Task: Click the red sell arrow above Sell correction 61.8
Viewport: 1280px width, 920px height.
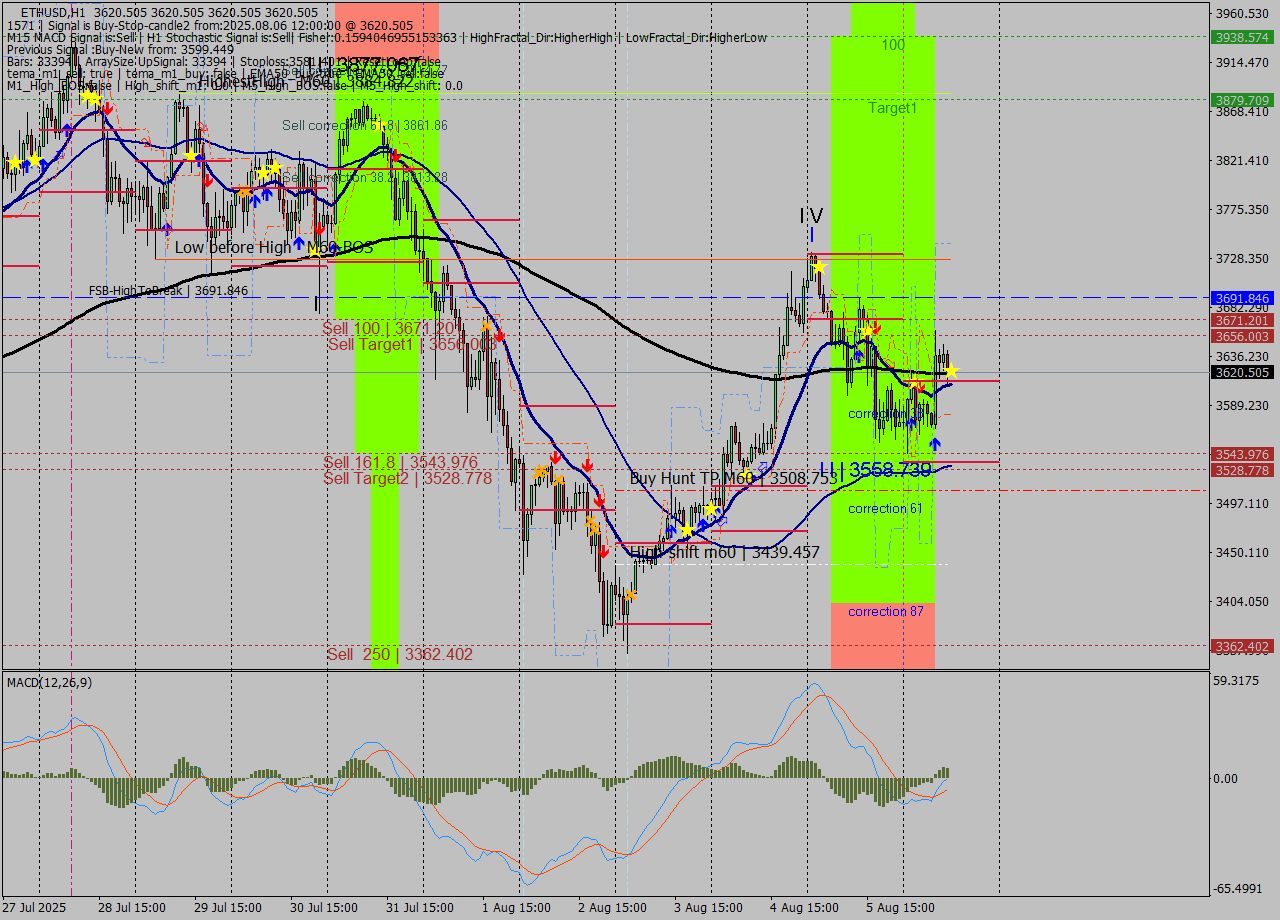Action: click(397, 155)
